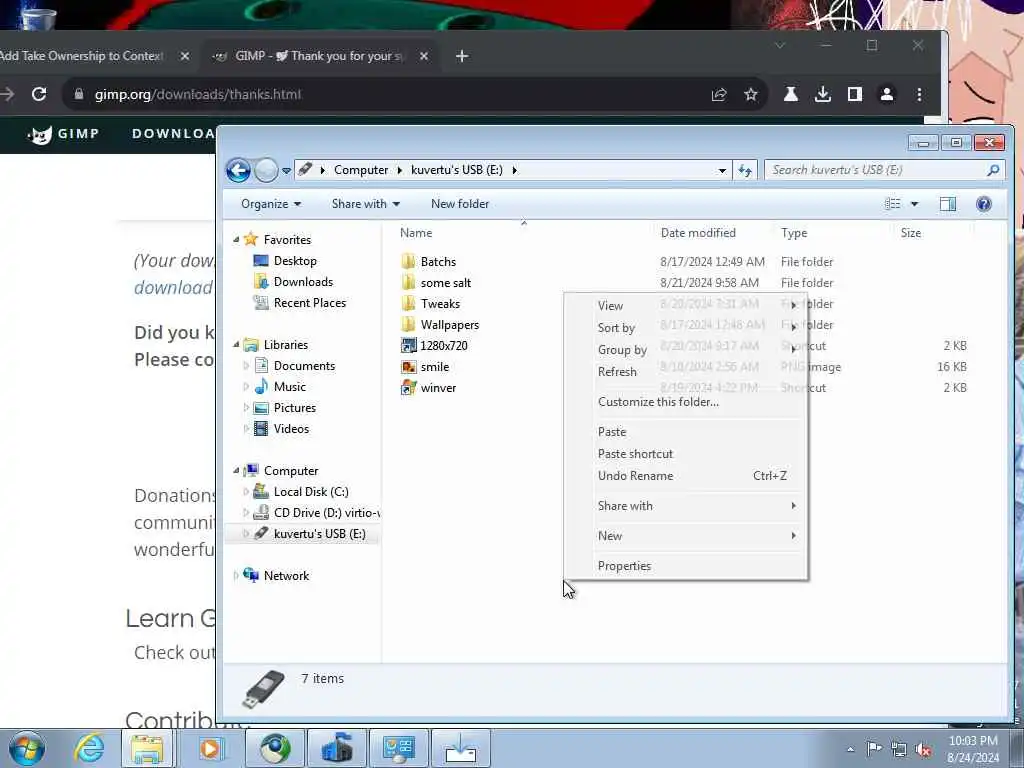Screen dimensions: 1024x768
Task: Click the Explorer forward arrow button
Action: 266,170
